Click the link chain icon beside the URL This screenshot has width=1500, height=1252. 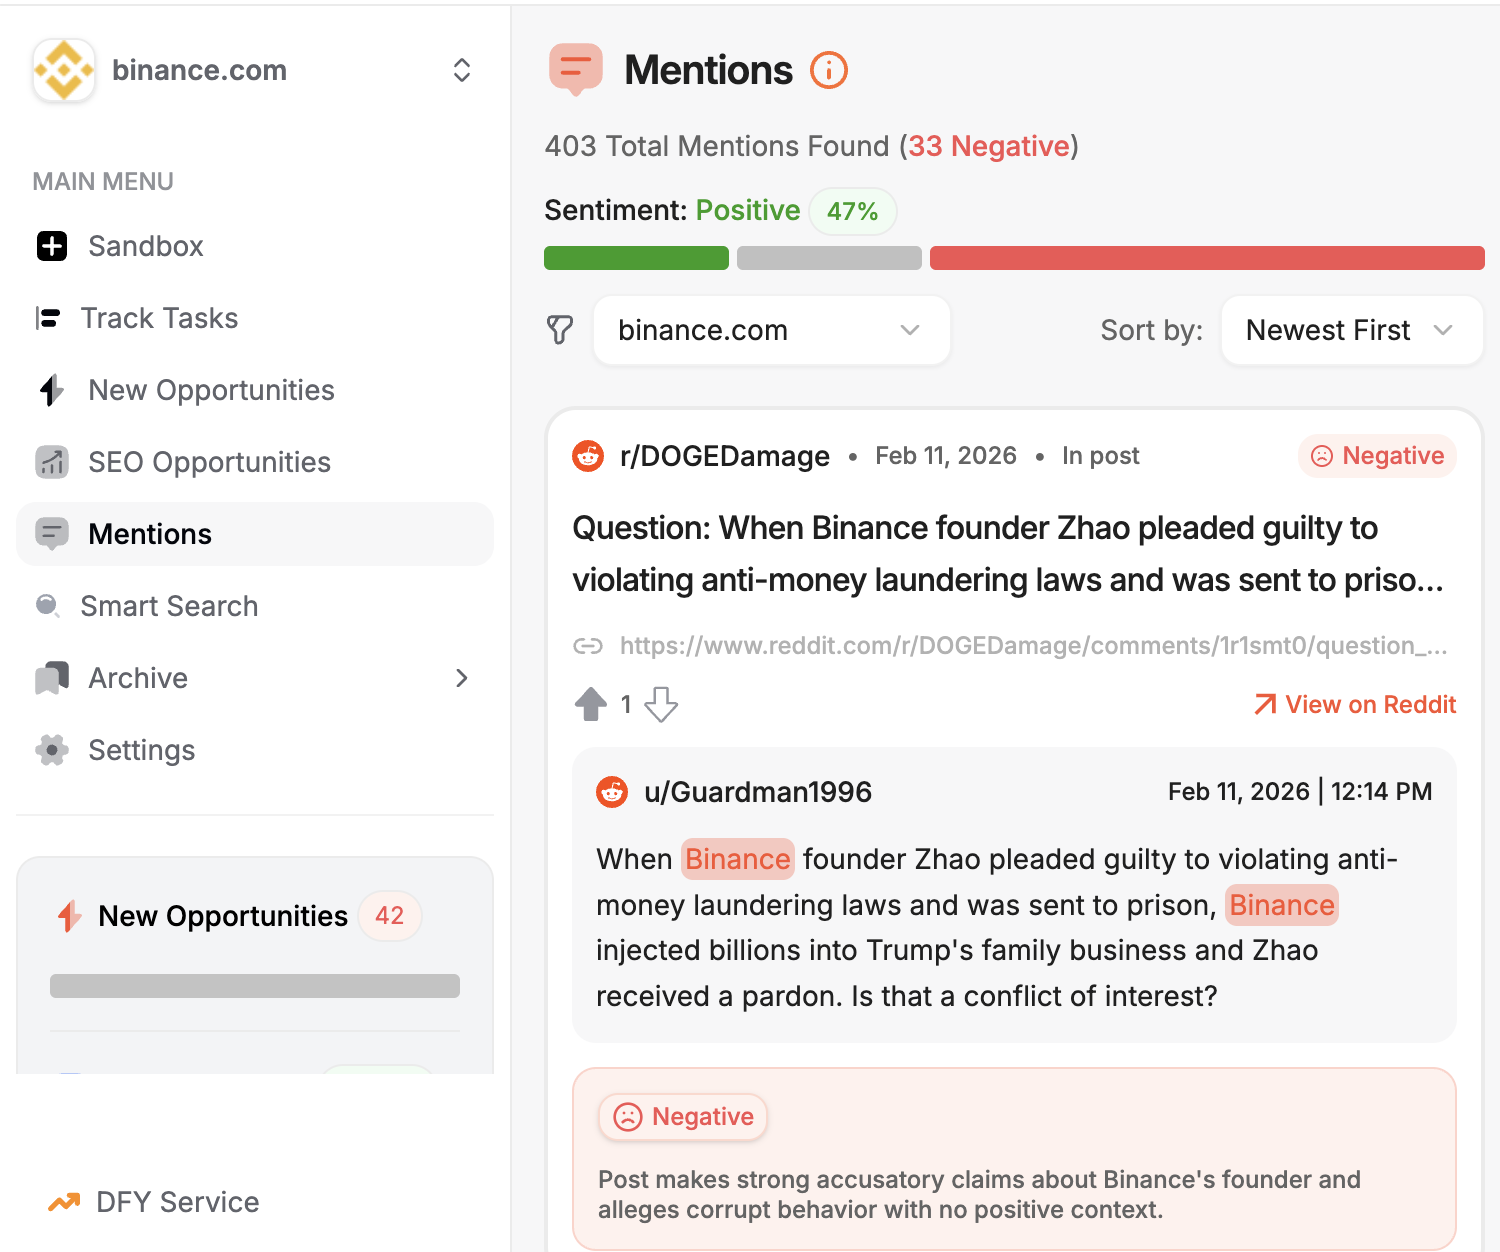tap(588, 646)
